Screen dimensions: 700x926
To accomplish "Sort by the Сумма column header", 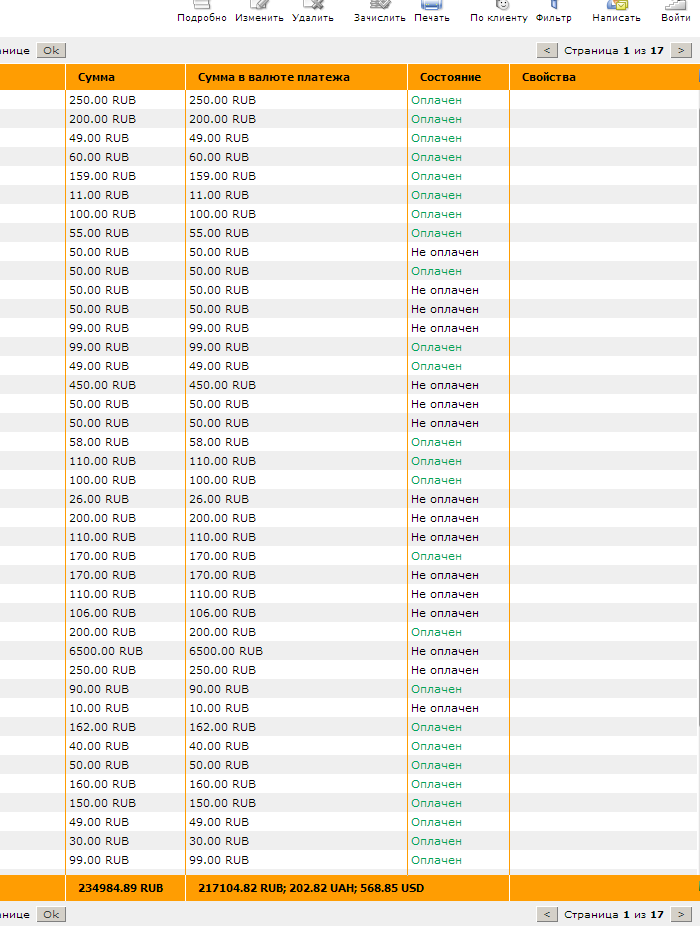I will [96, 77].
